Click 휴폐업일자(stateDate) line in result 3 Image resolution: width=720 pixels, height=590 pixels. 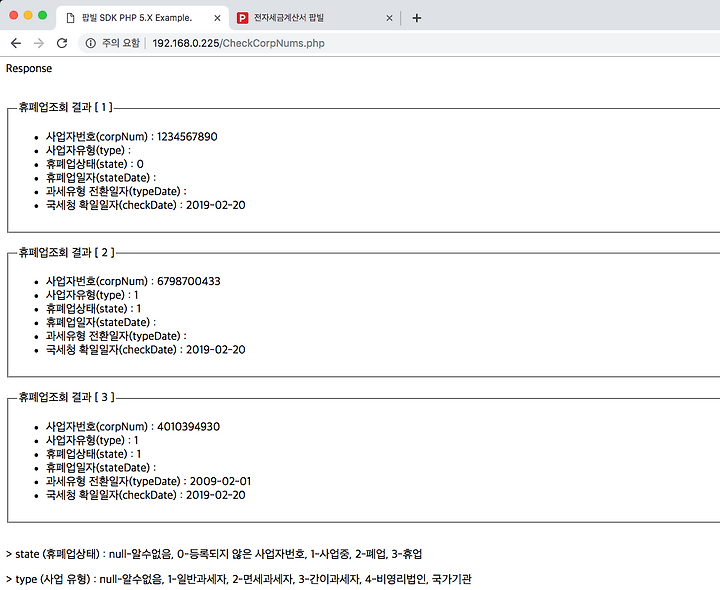pyautogui.click(x=101, y=468)
